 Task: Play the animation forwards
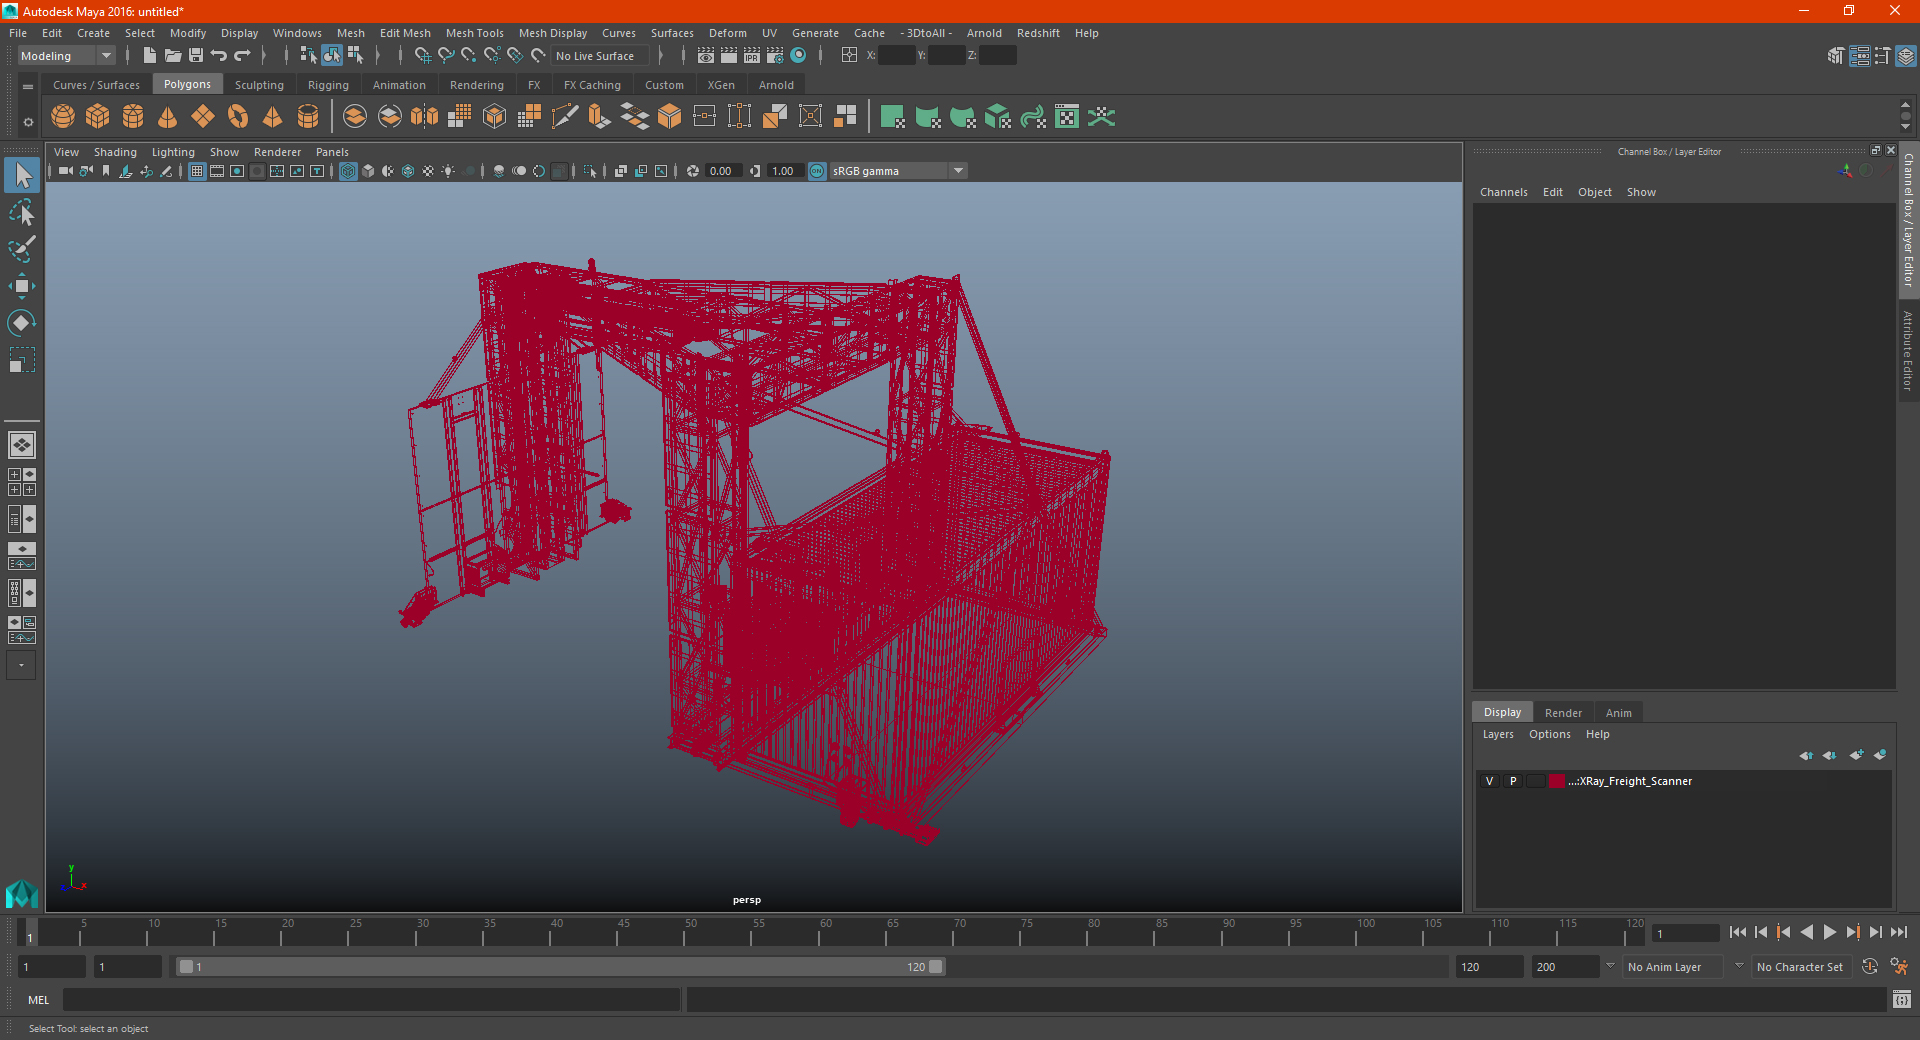click(1829, 932)
